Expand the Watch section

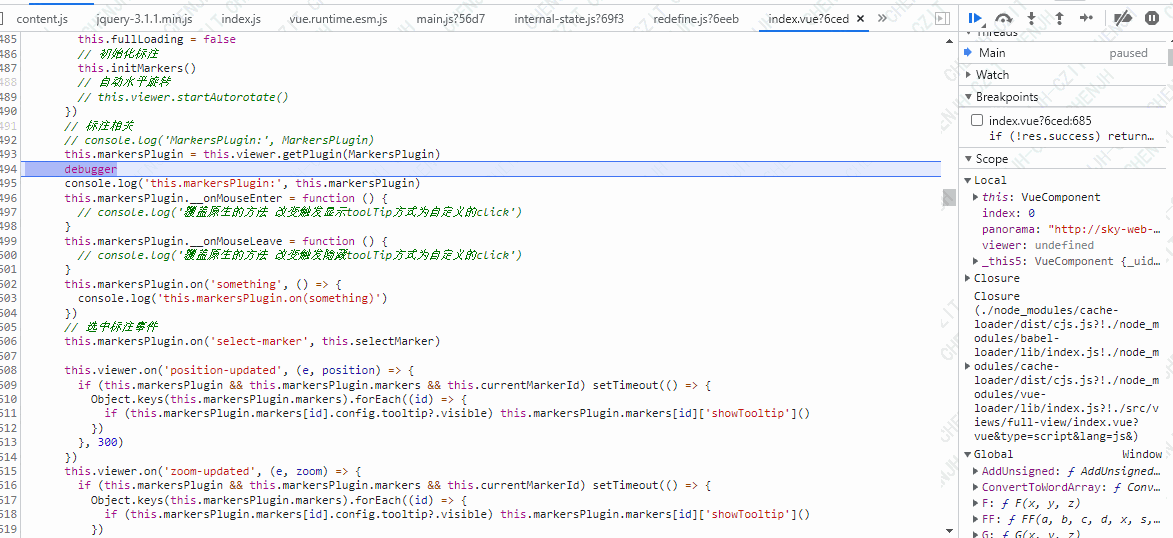[x=969, y=75]
